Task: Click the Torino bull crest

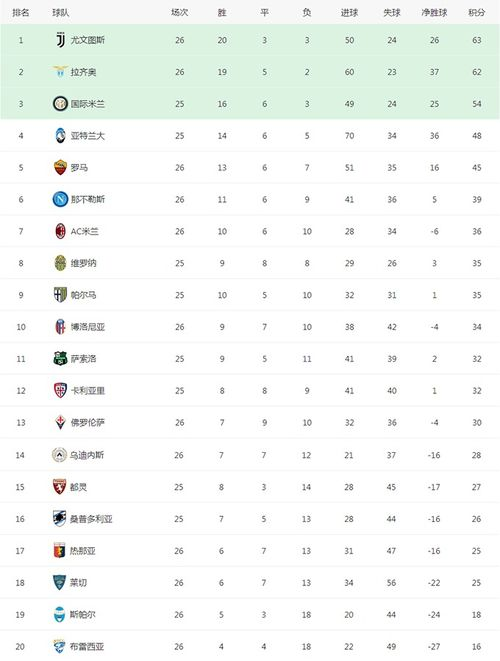Action: click(59, 486)
